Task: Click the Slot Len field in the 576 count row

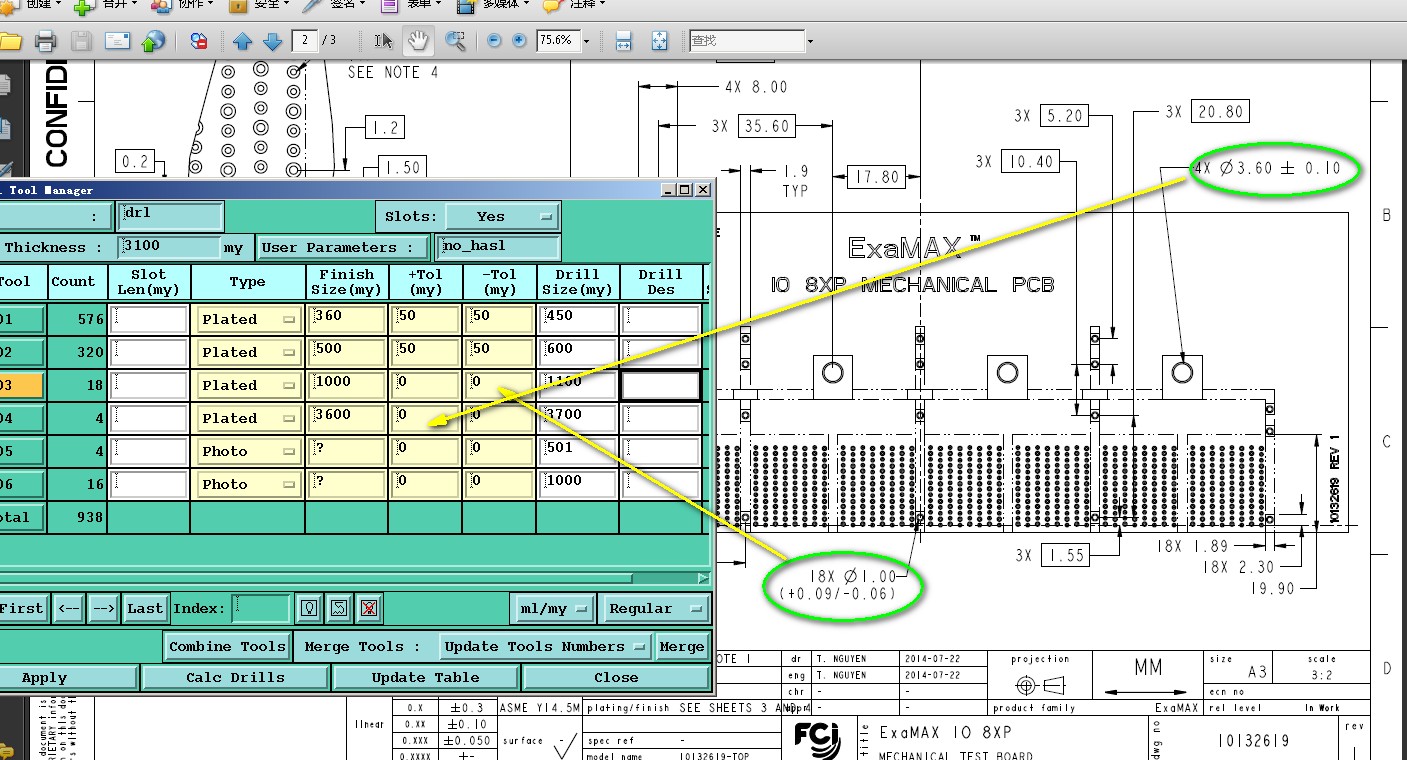Action: pyautogui.click(x=150, y=319)
